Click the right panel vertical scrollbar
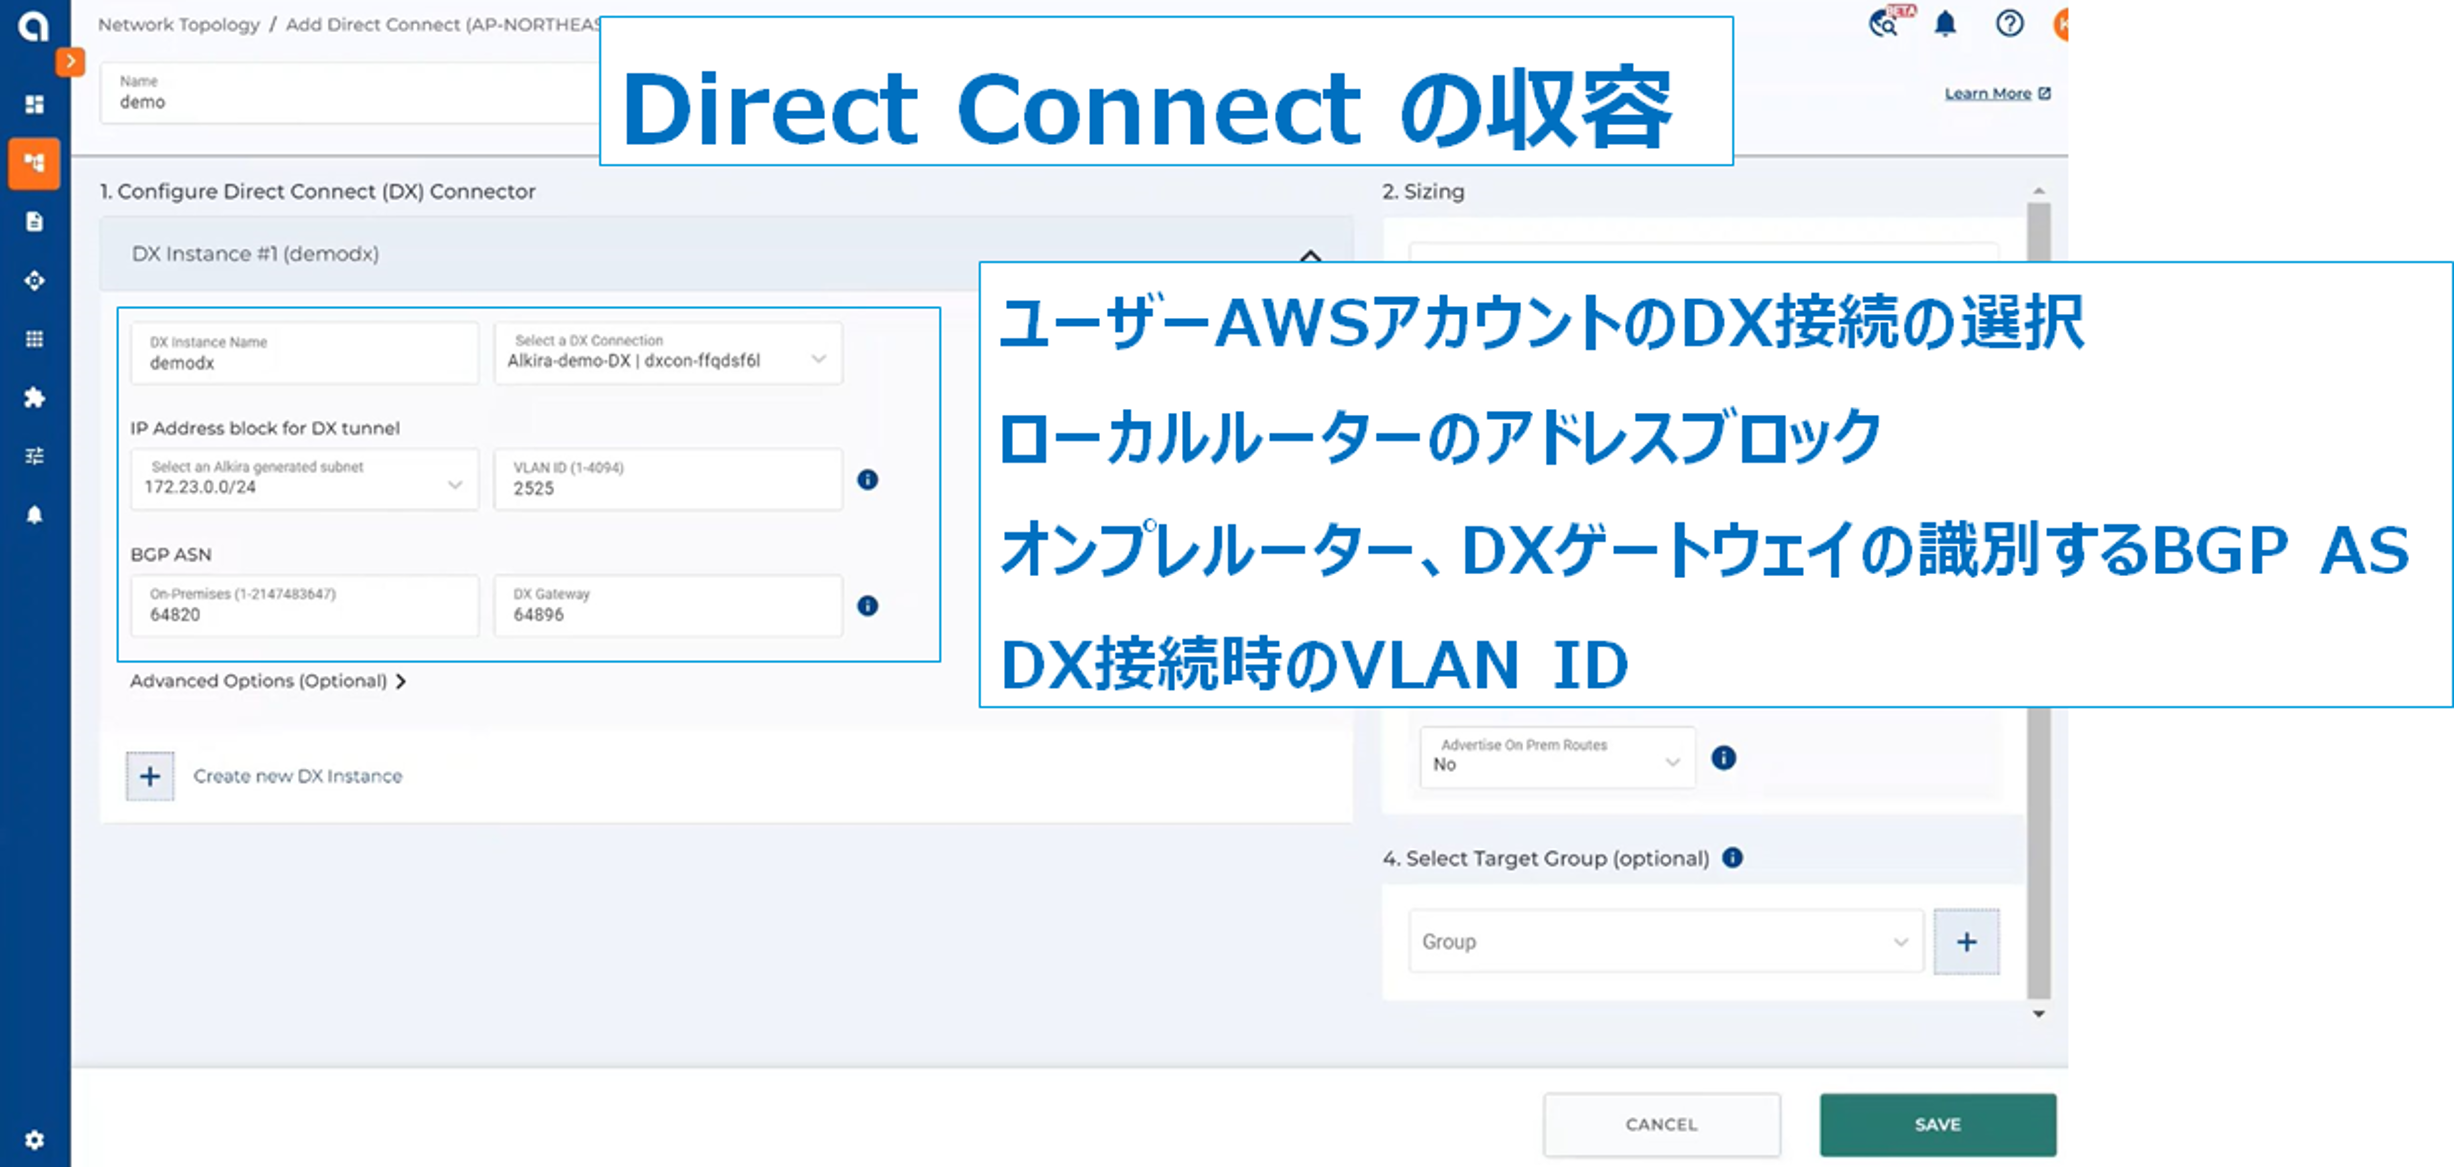2454x1167 pixels. point(2039,600)
